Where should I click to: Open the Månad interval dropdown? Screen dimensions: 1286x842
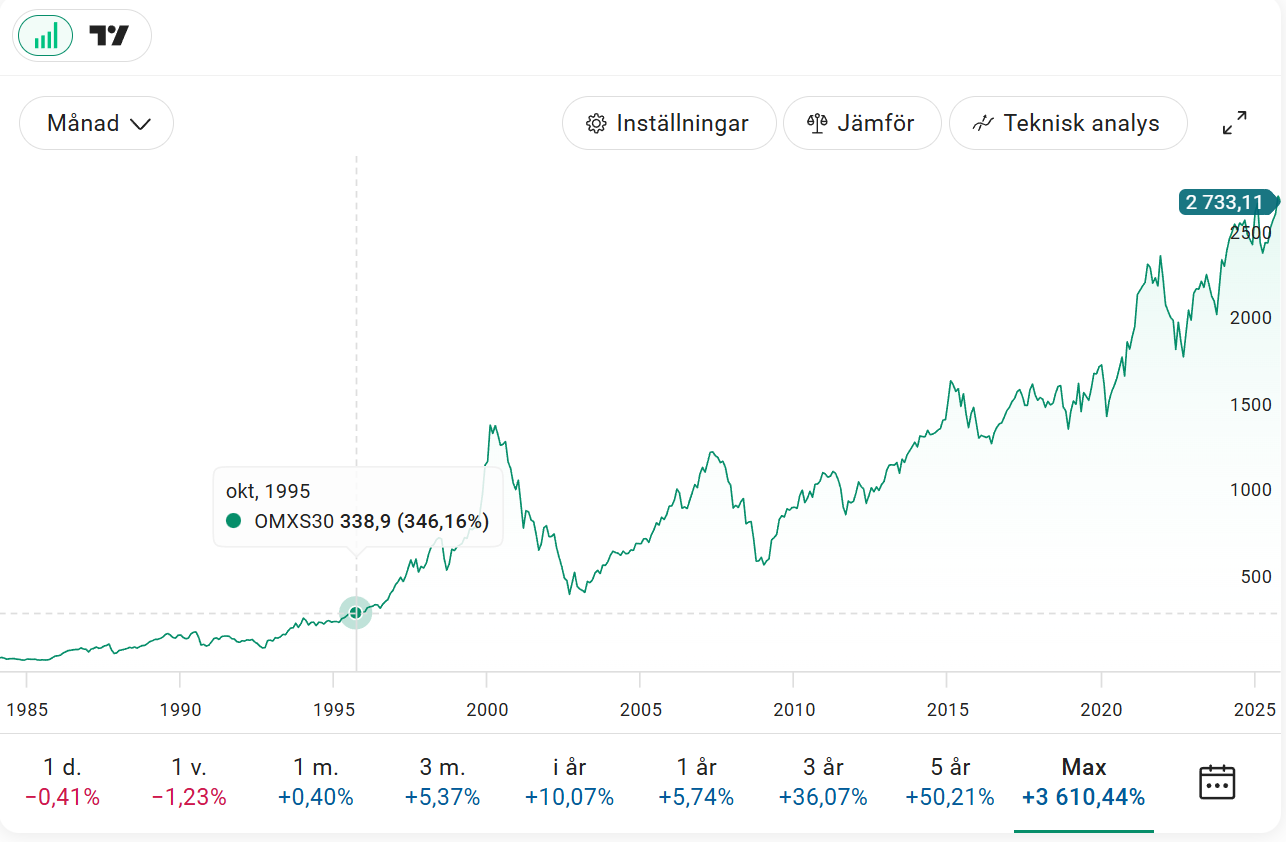pyautogui.click(x=97, y=123)
